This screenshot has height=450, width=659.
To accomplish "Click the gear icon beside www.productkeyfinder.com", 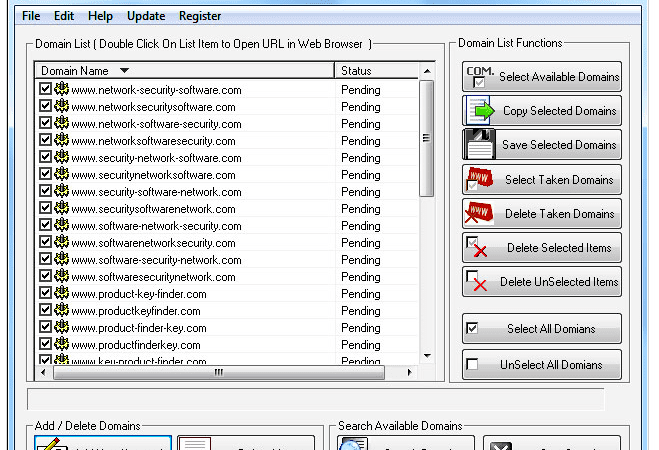I will (x=61, y=310).
